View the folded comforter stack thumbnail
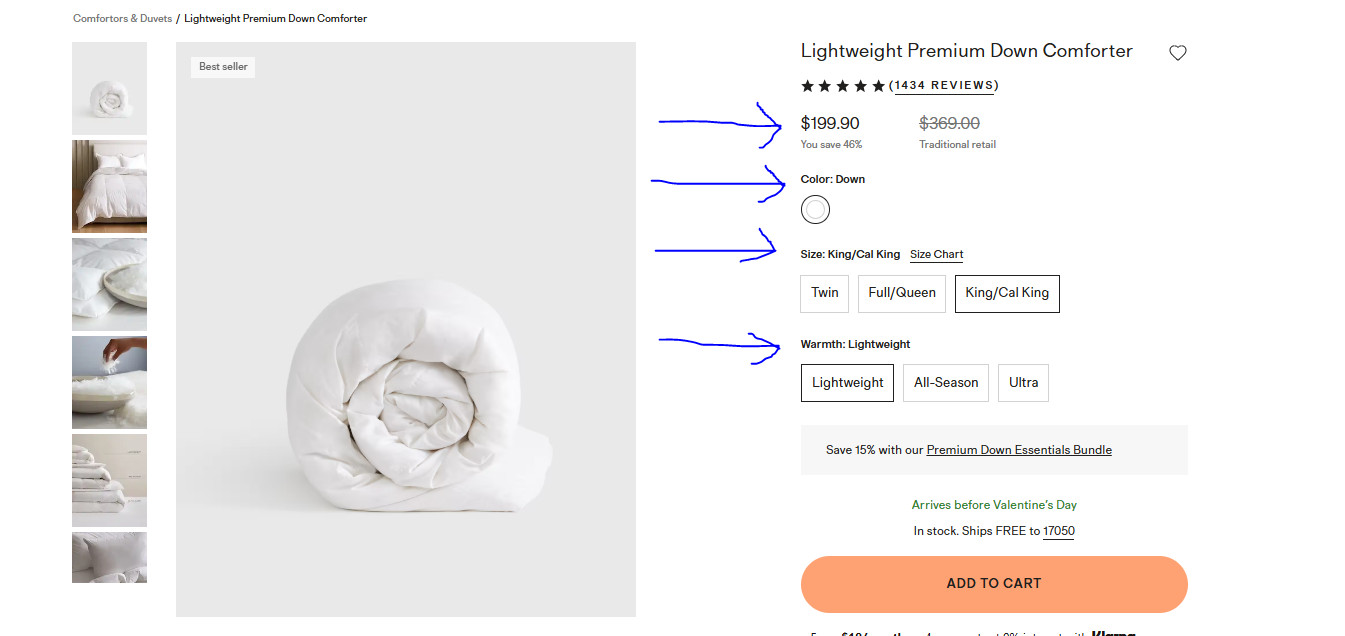Screen dimensions: 1345x636 [x=109, y=480]
